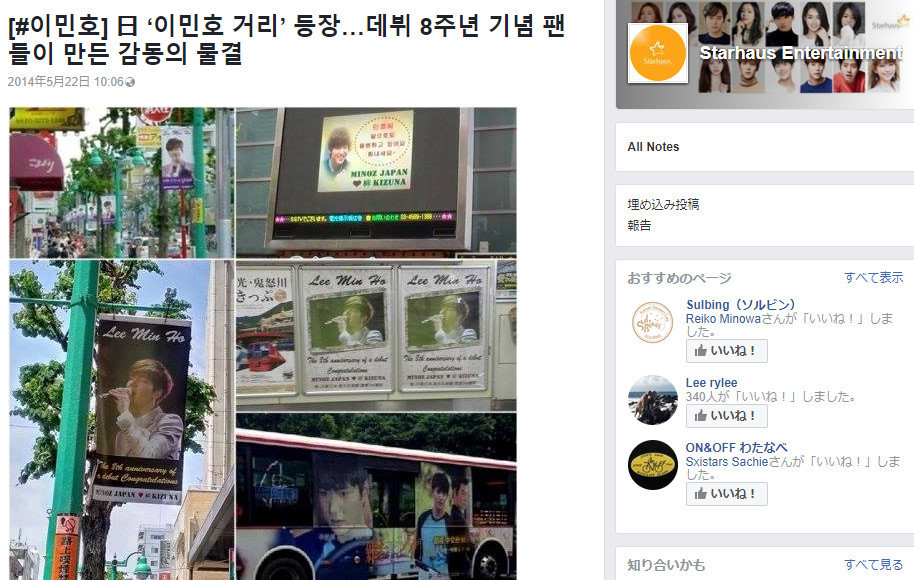The image size is (914, 580).
Task: Click the globe public-visibility icon beside the date
Action: (x=130, y=82)
